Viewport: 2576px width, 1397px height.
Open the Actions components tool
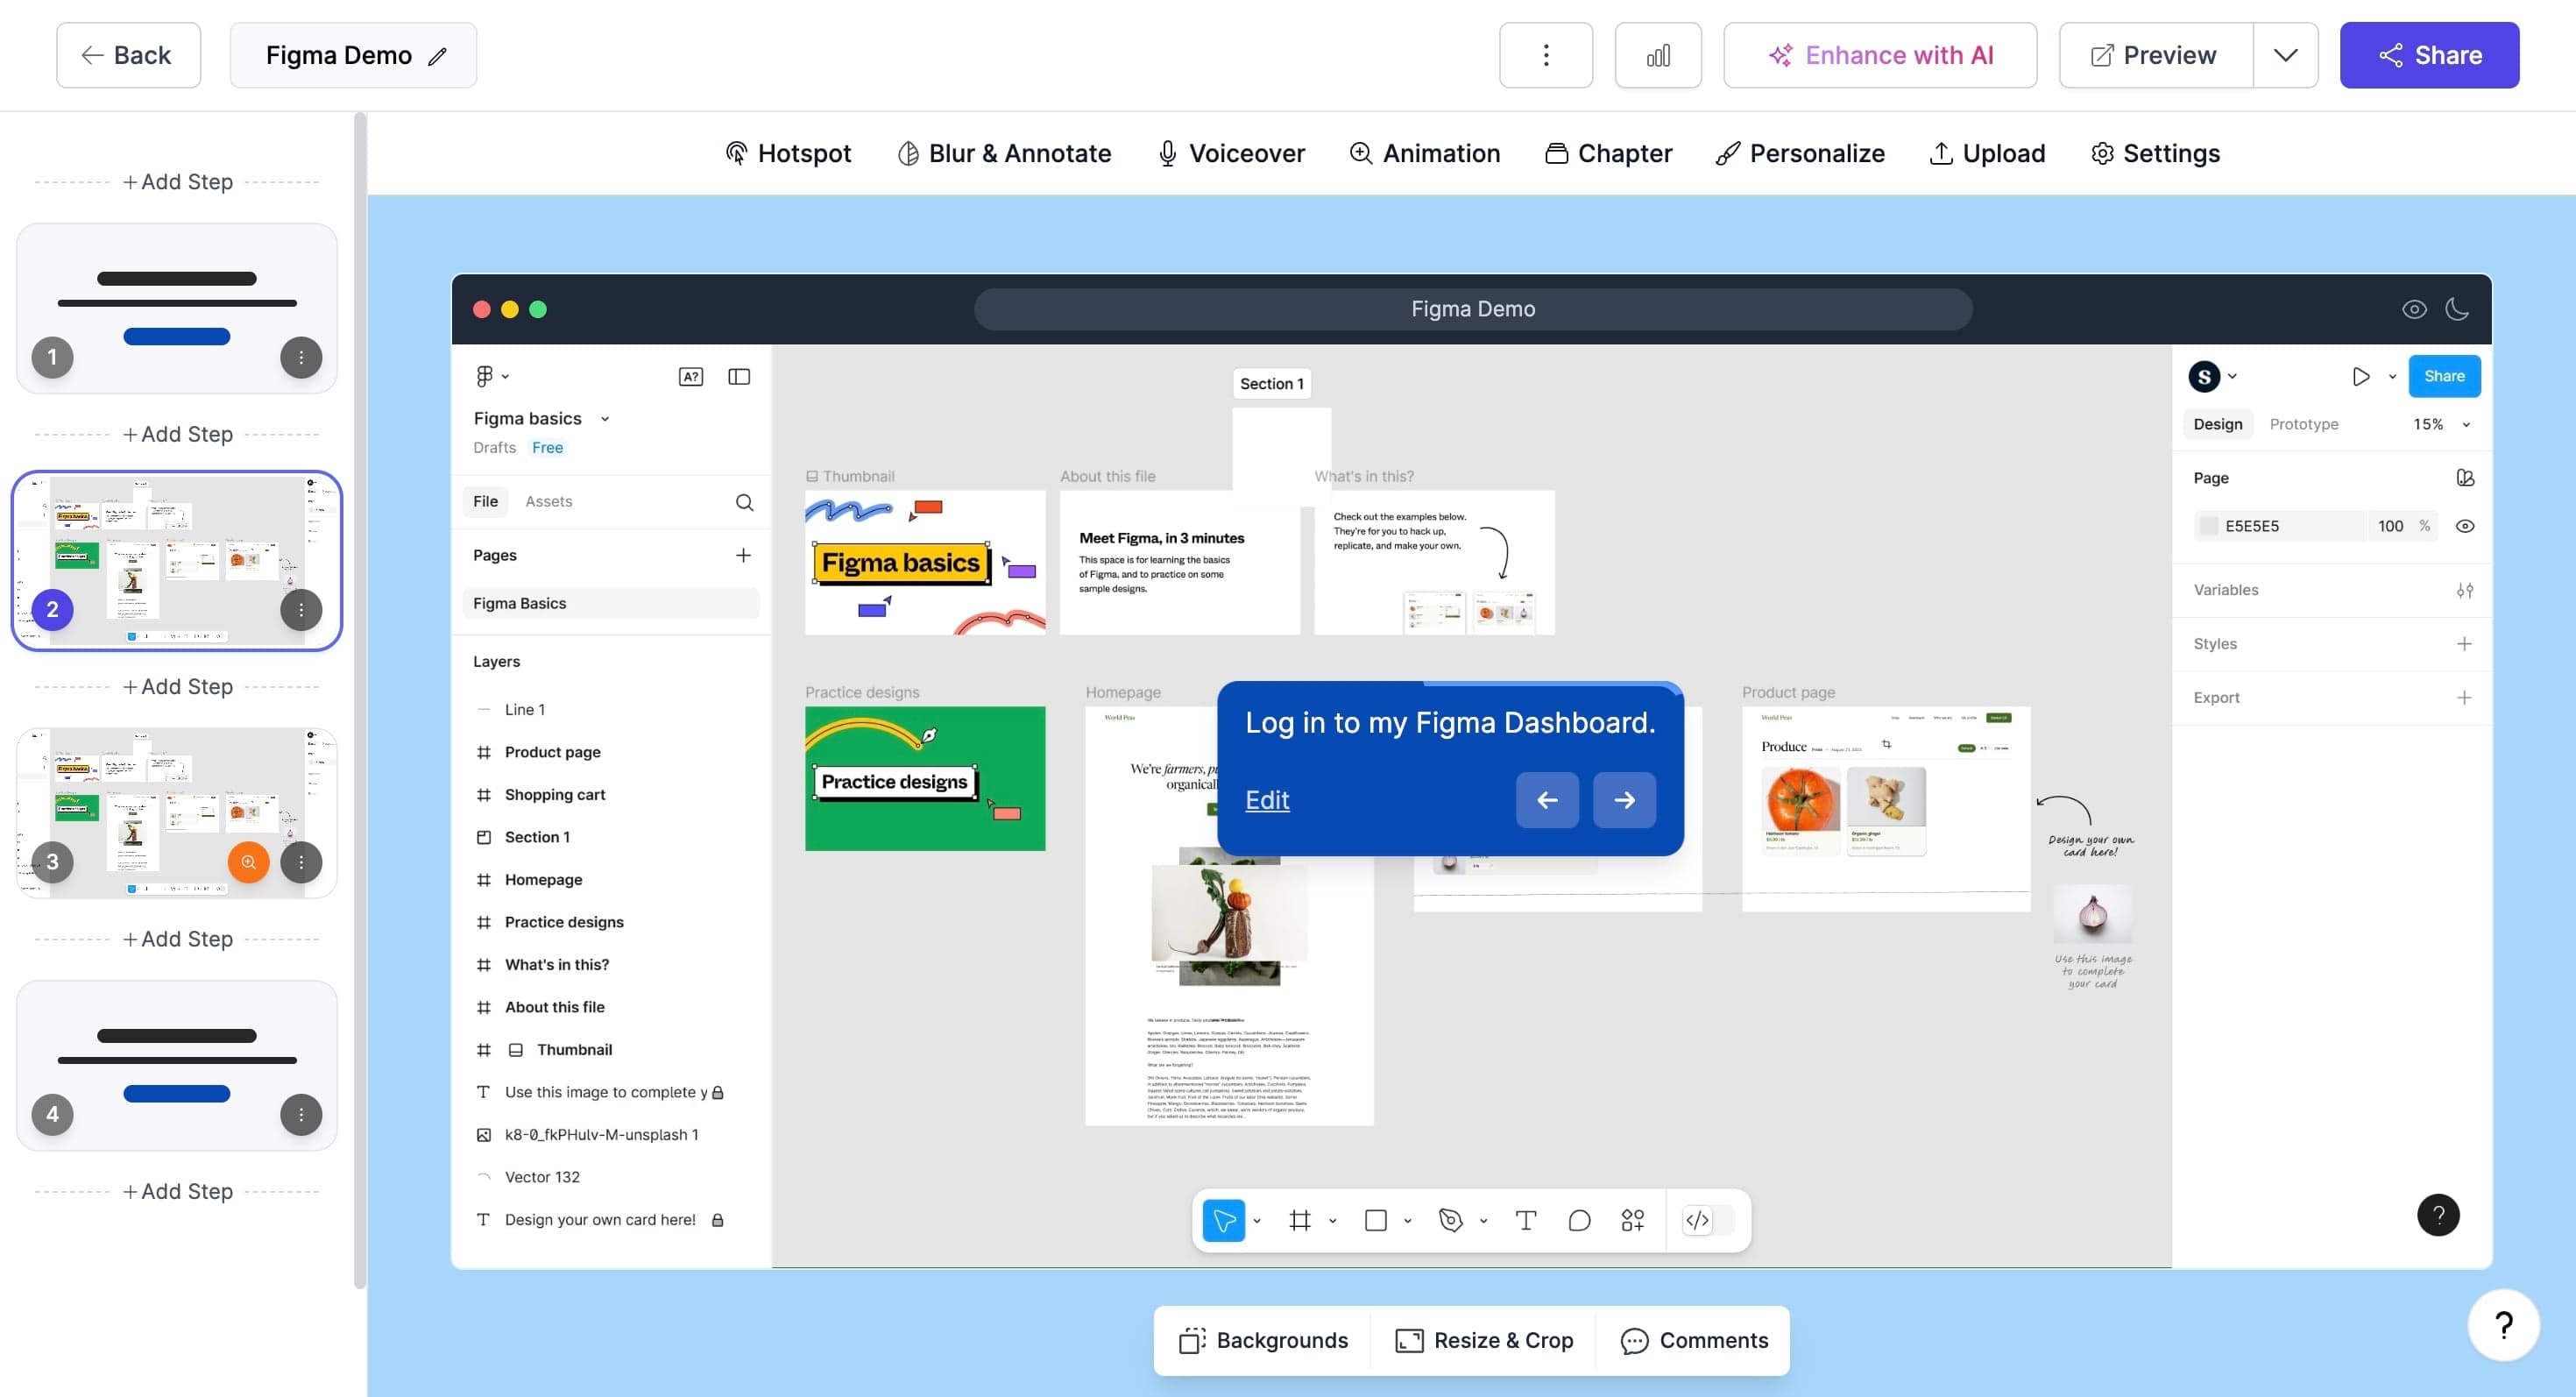click(1633, 1220)
